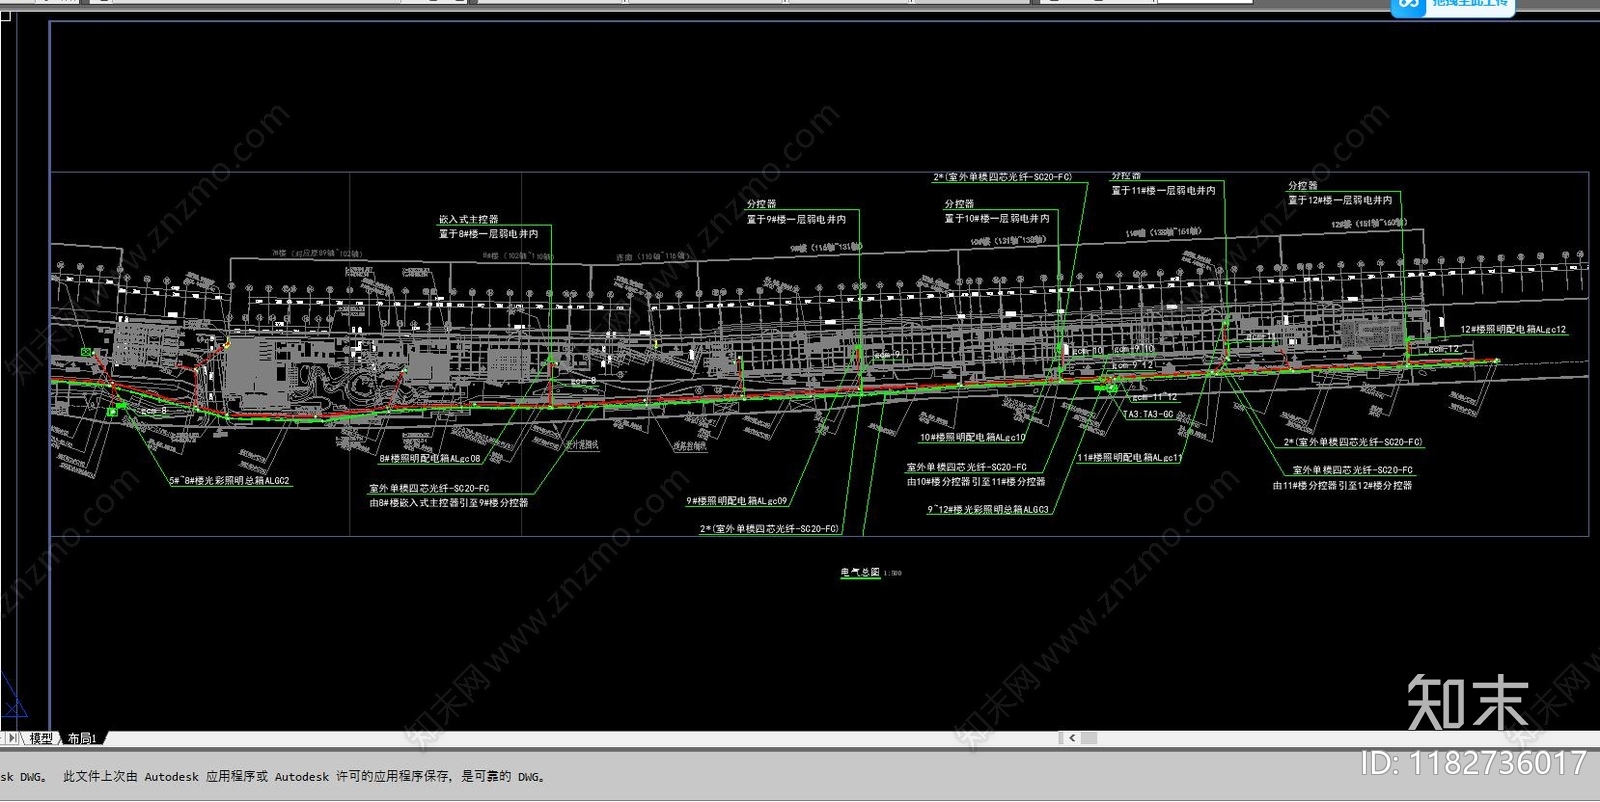Select text 置于8#楼一层弱电井内

click(488, 234)
